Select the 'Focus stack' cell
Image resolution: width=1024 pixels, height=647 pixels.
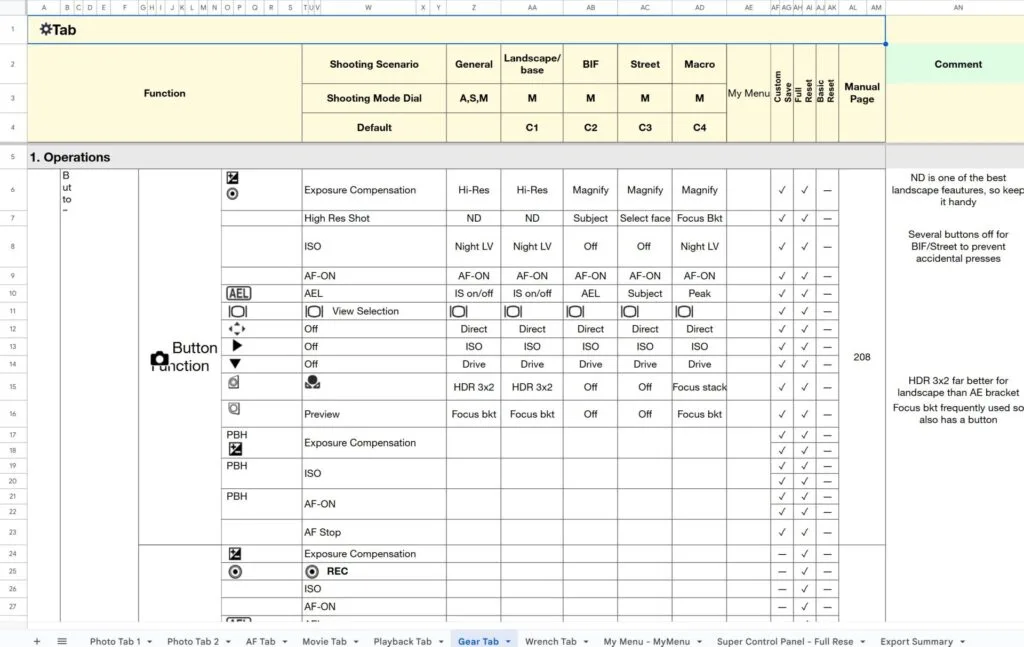coord(699,387)
